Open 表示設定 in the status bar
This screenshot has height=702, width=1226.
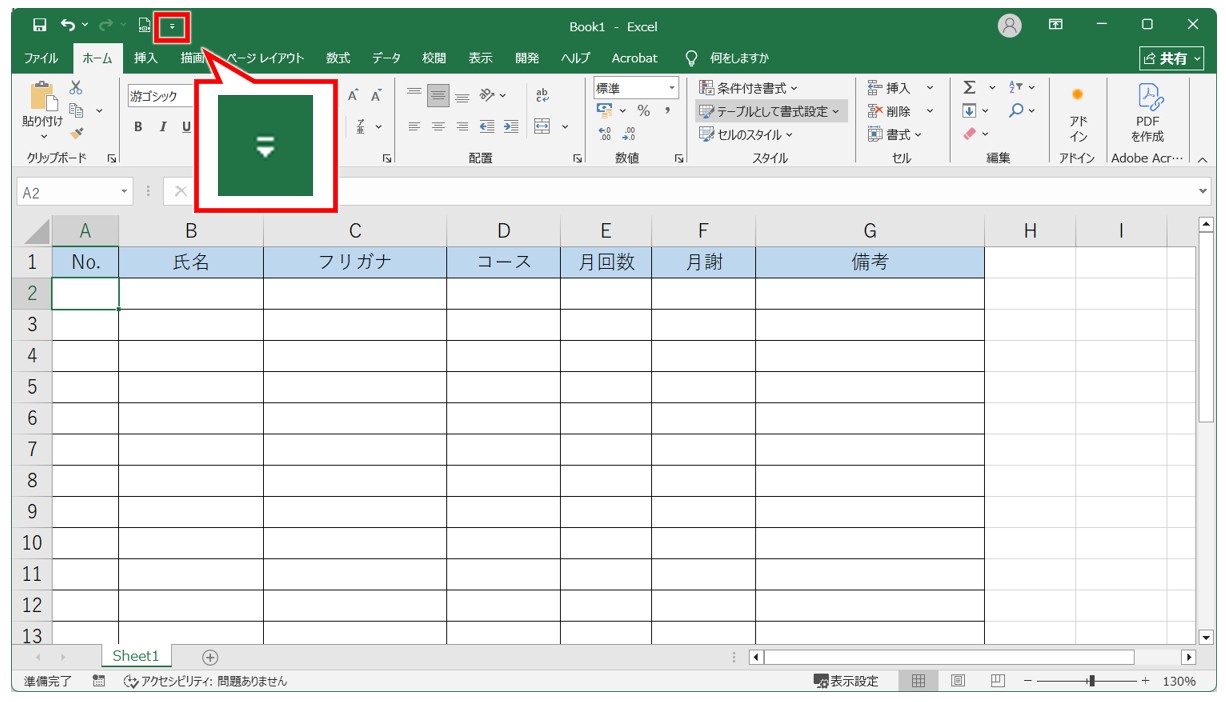pos(847,681)
